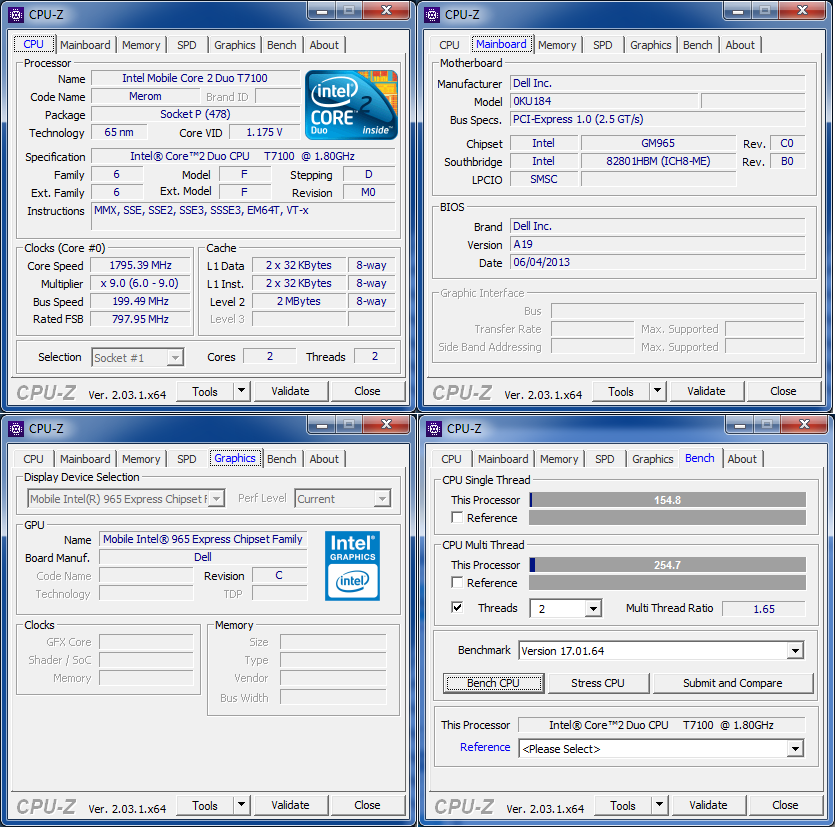Select the CPU tab in Graphics window
The width and height of the screenshot is (838, 830).
(33, 459)
